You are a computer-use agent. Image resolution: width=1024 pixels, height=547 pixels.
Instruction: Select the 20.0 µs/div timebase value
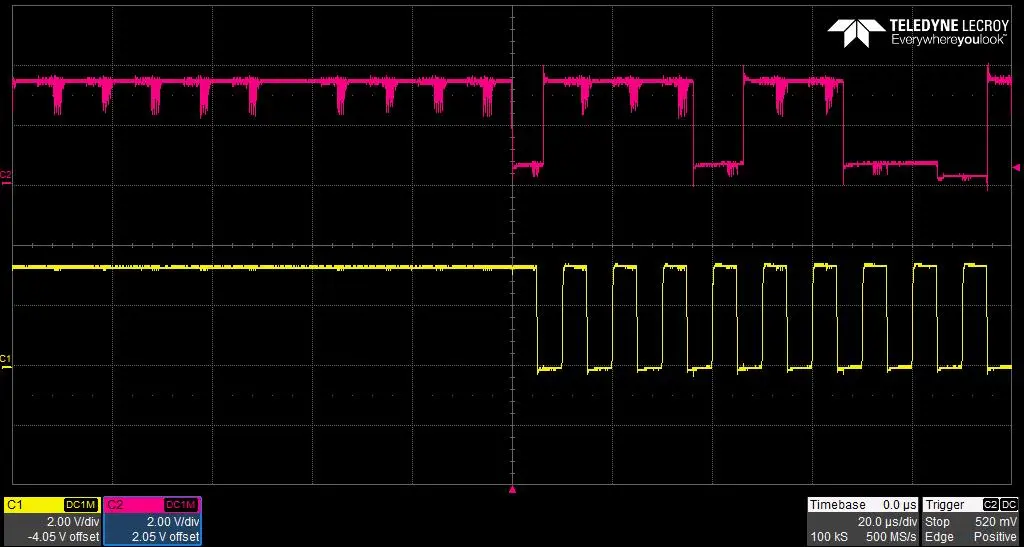(888, 522)
